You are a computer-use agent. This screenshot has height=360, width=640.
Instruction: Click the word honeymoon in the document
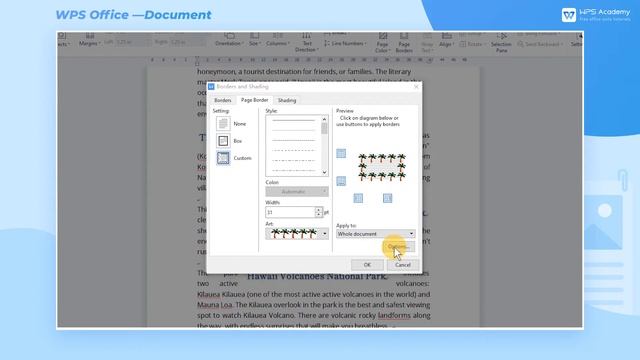[216, 72]
